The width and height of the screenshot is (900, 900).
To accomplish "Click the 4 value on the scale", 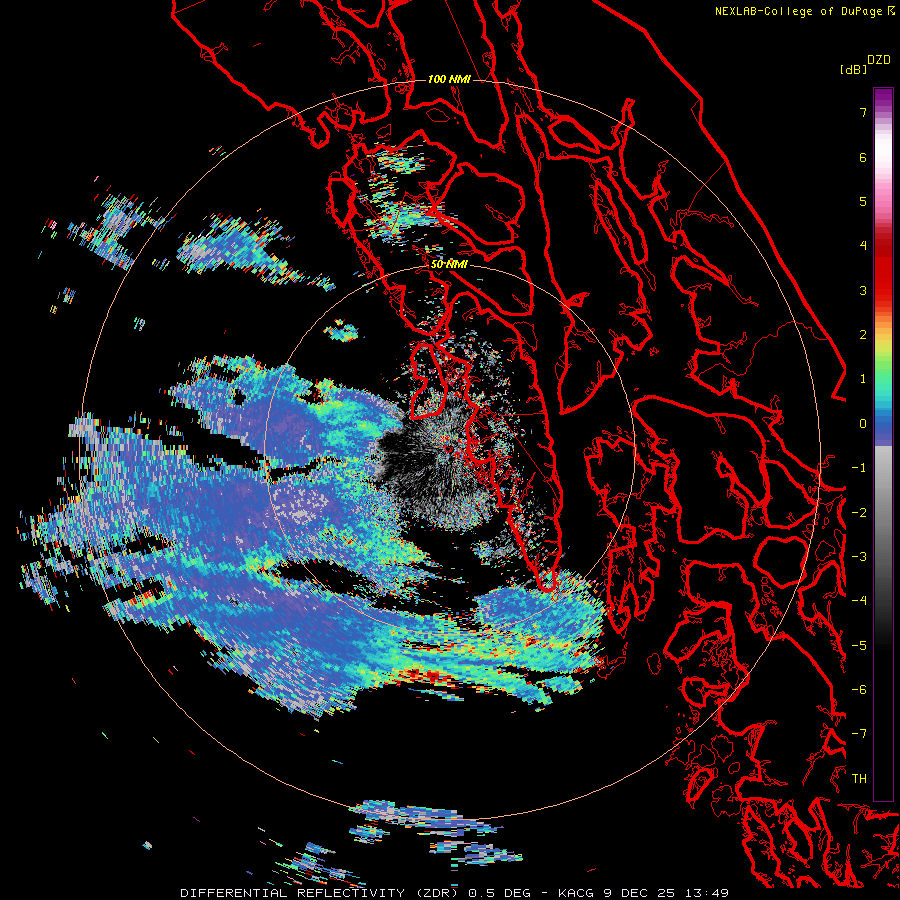I will 863,246.
